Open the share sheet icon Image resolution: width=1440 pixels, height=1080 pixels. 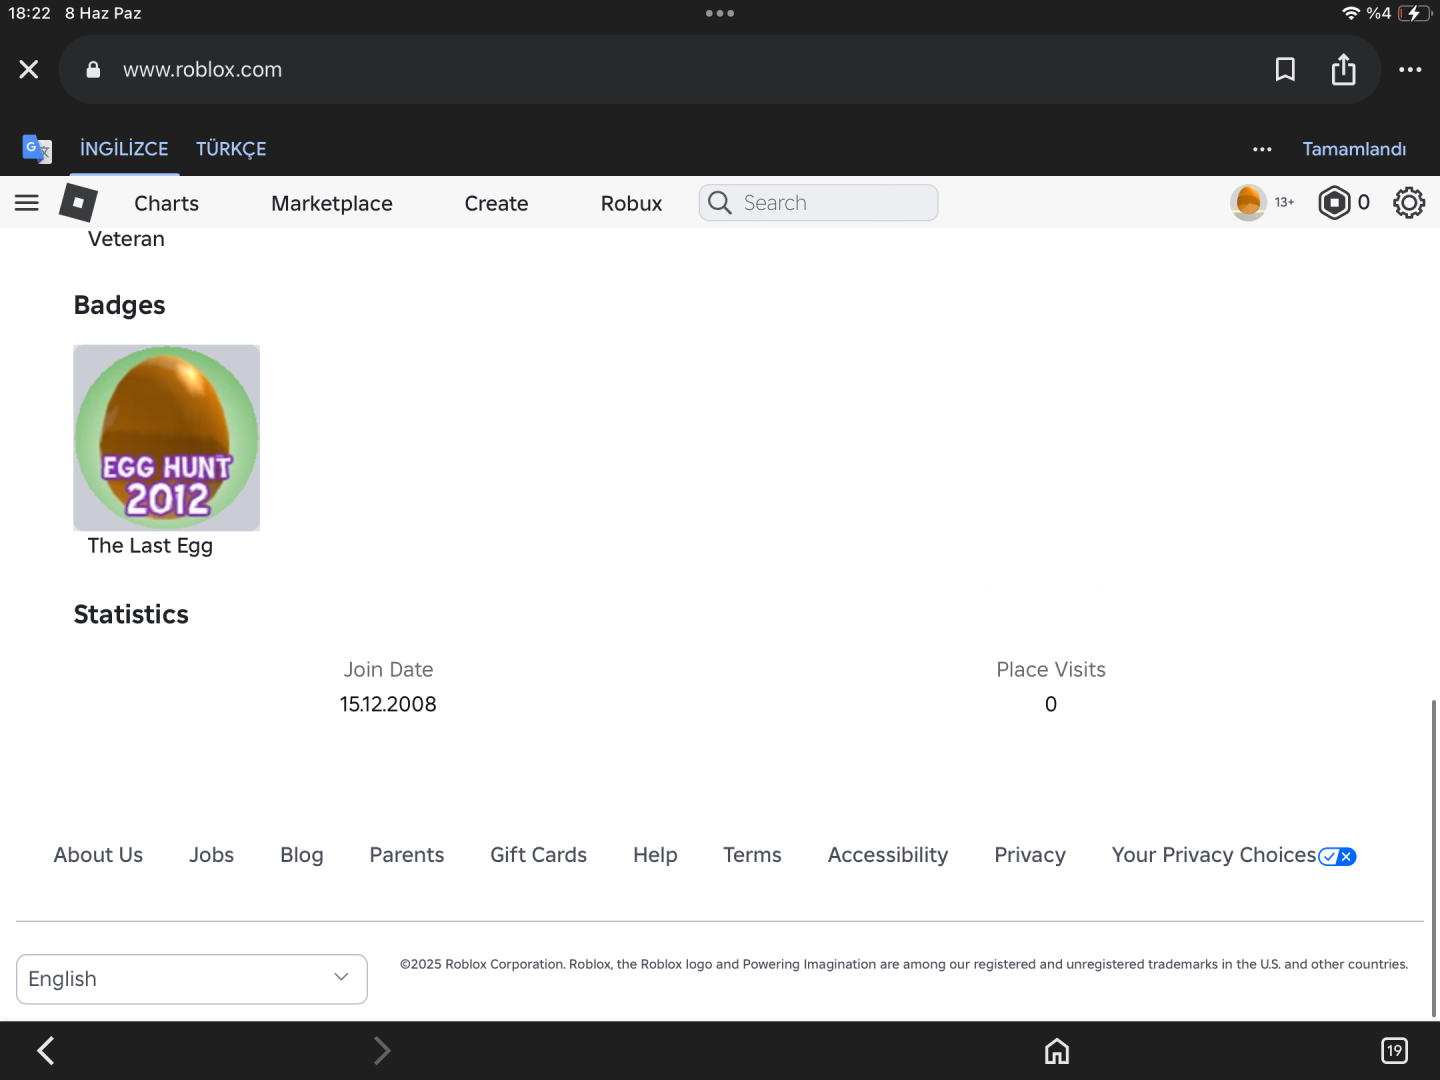[x=1343, y=69]
